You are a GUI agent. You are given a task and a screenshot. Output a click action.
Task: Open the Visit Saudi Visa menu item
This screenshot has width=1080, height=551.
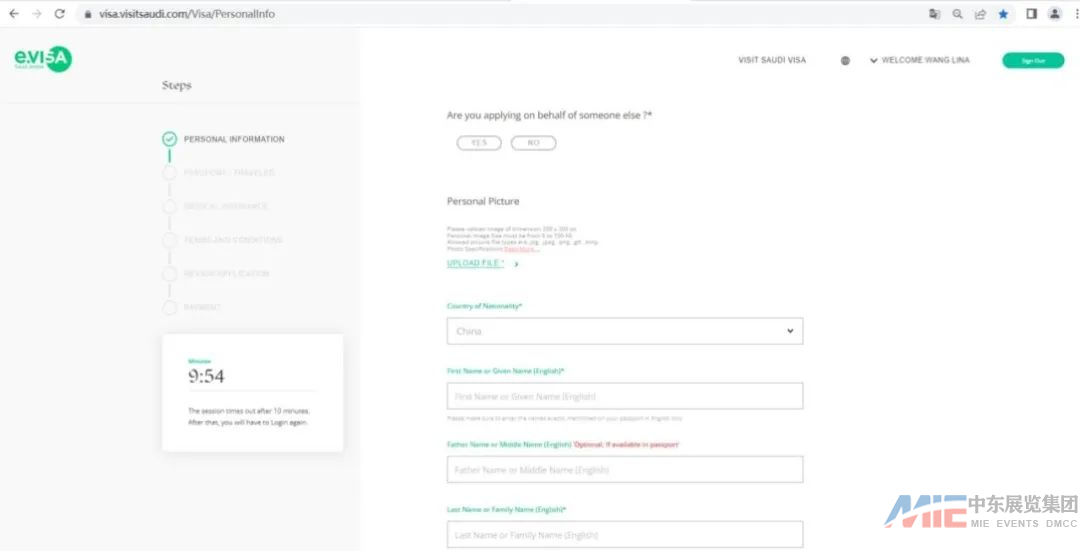tap(771, 60)
